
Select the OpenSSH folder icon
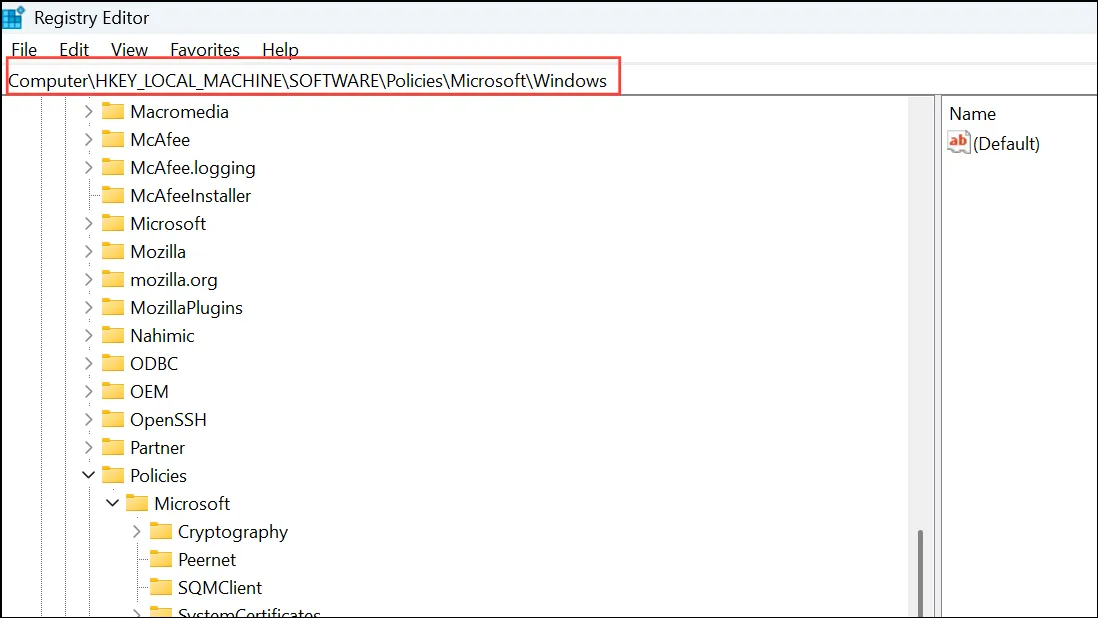(x=113, y=419)
